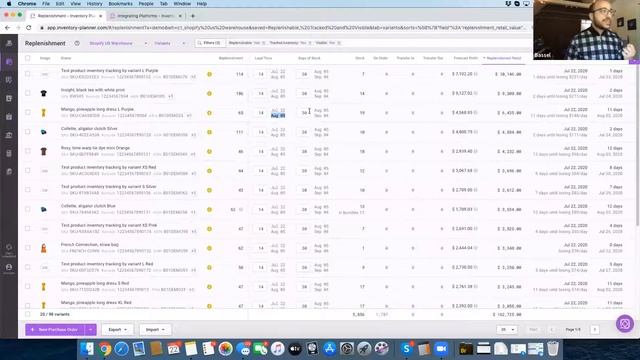Launch Google Chrome from the dock
Screen dimensions: 640x360
tap(104, 349)
